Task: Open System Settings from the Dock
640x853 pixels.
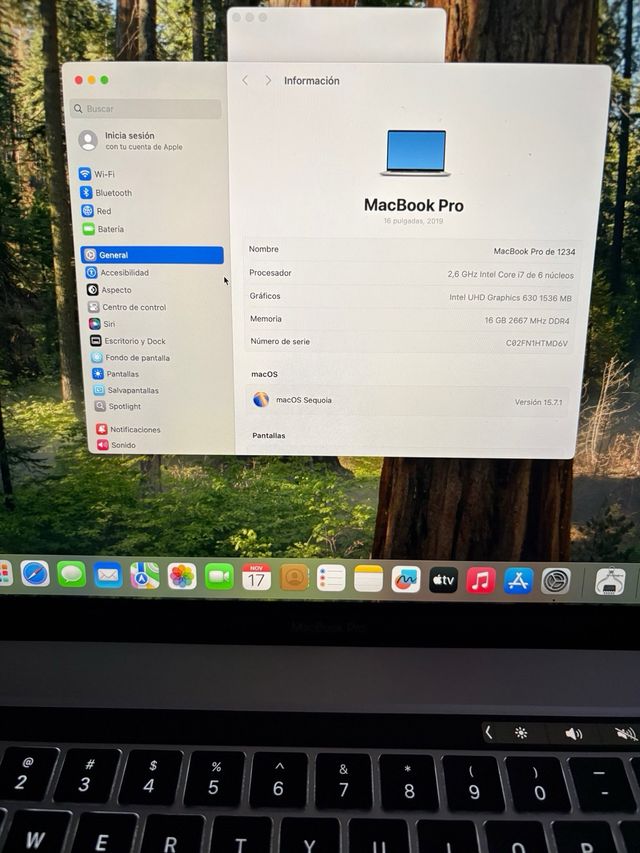Action: [556, 582]
